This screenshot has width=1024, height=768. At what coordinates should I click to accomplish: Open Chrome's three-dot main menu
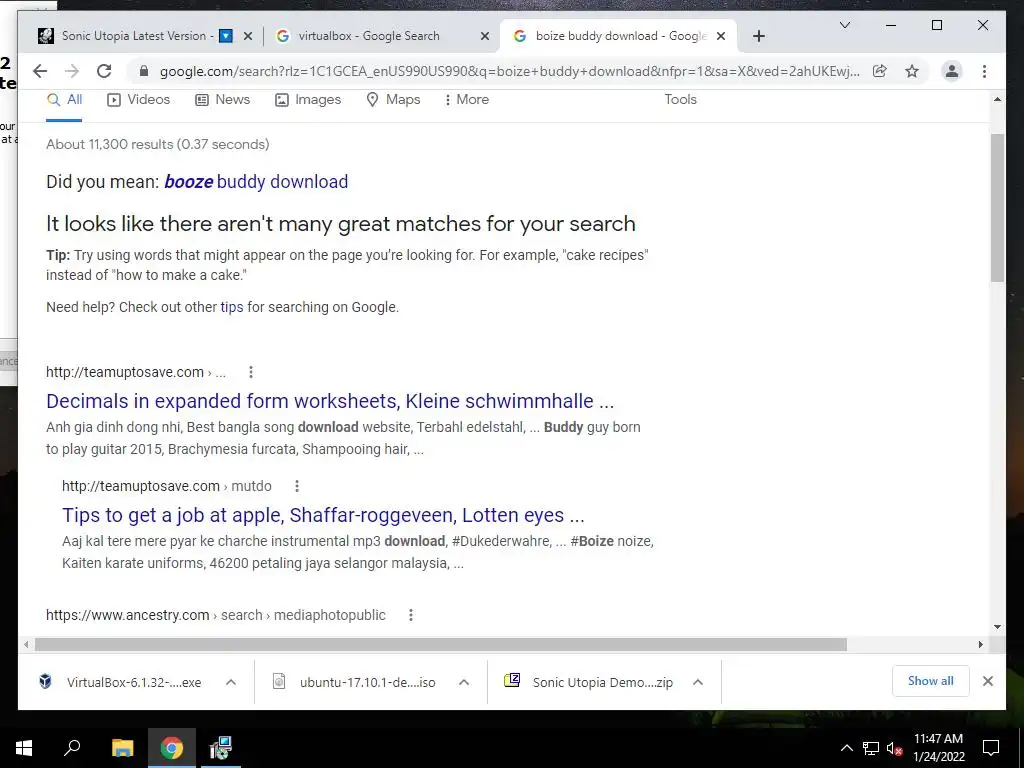[x=984, y=71]
